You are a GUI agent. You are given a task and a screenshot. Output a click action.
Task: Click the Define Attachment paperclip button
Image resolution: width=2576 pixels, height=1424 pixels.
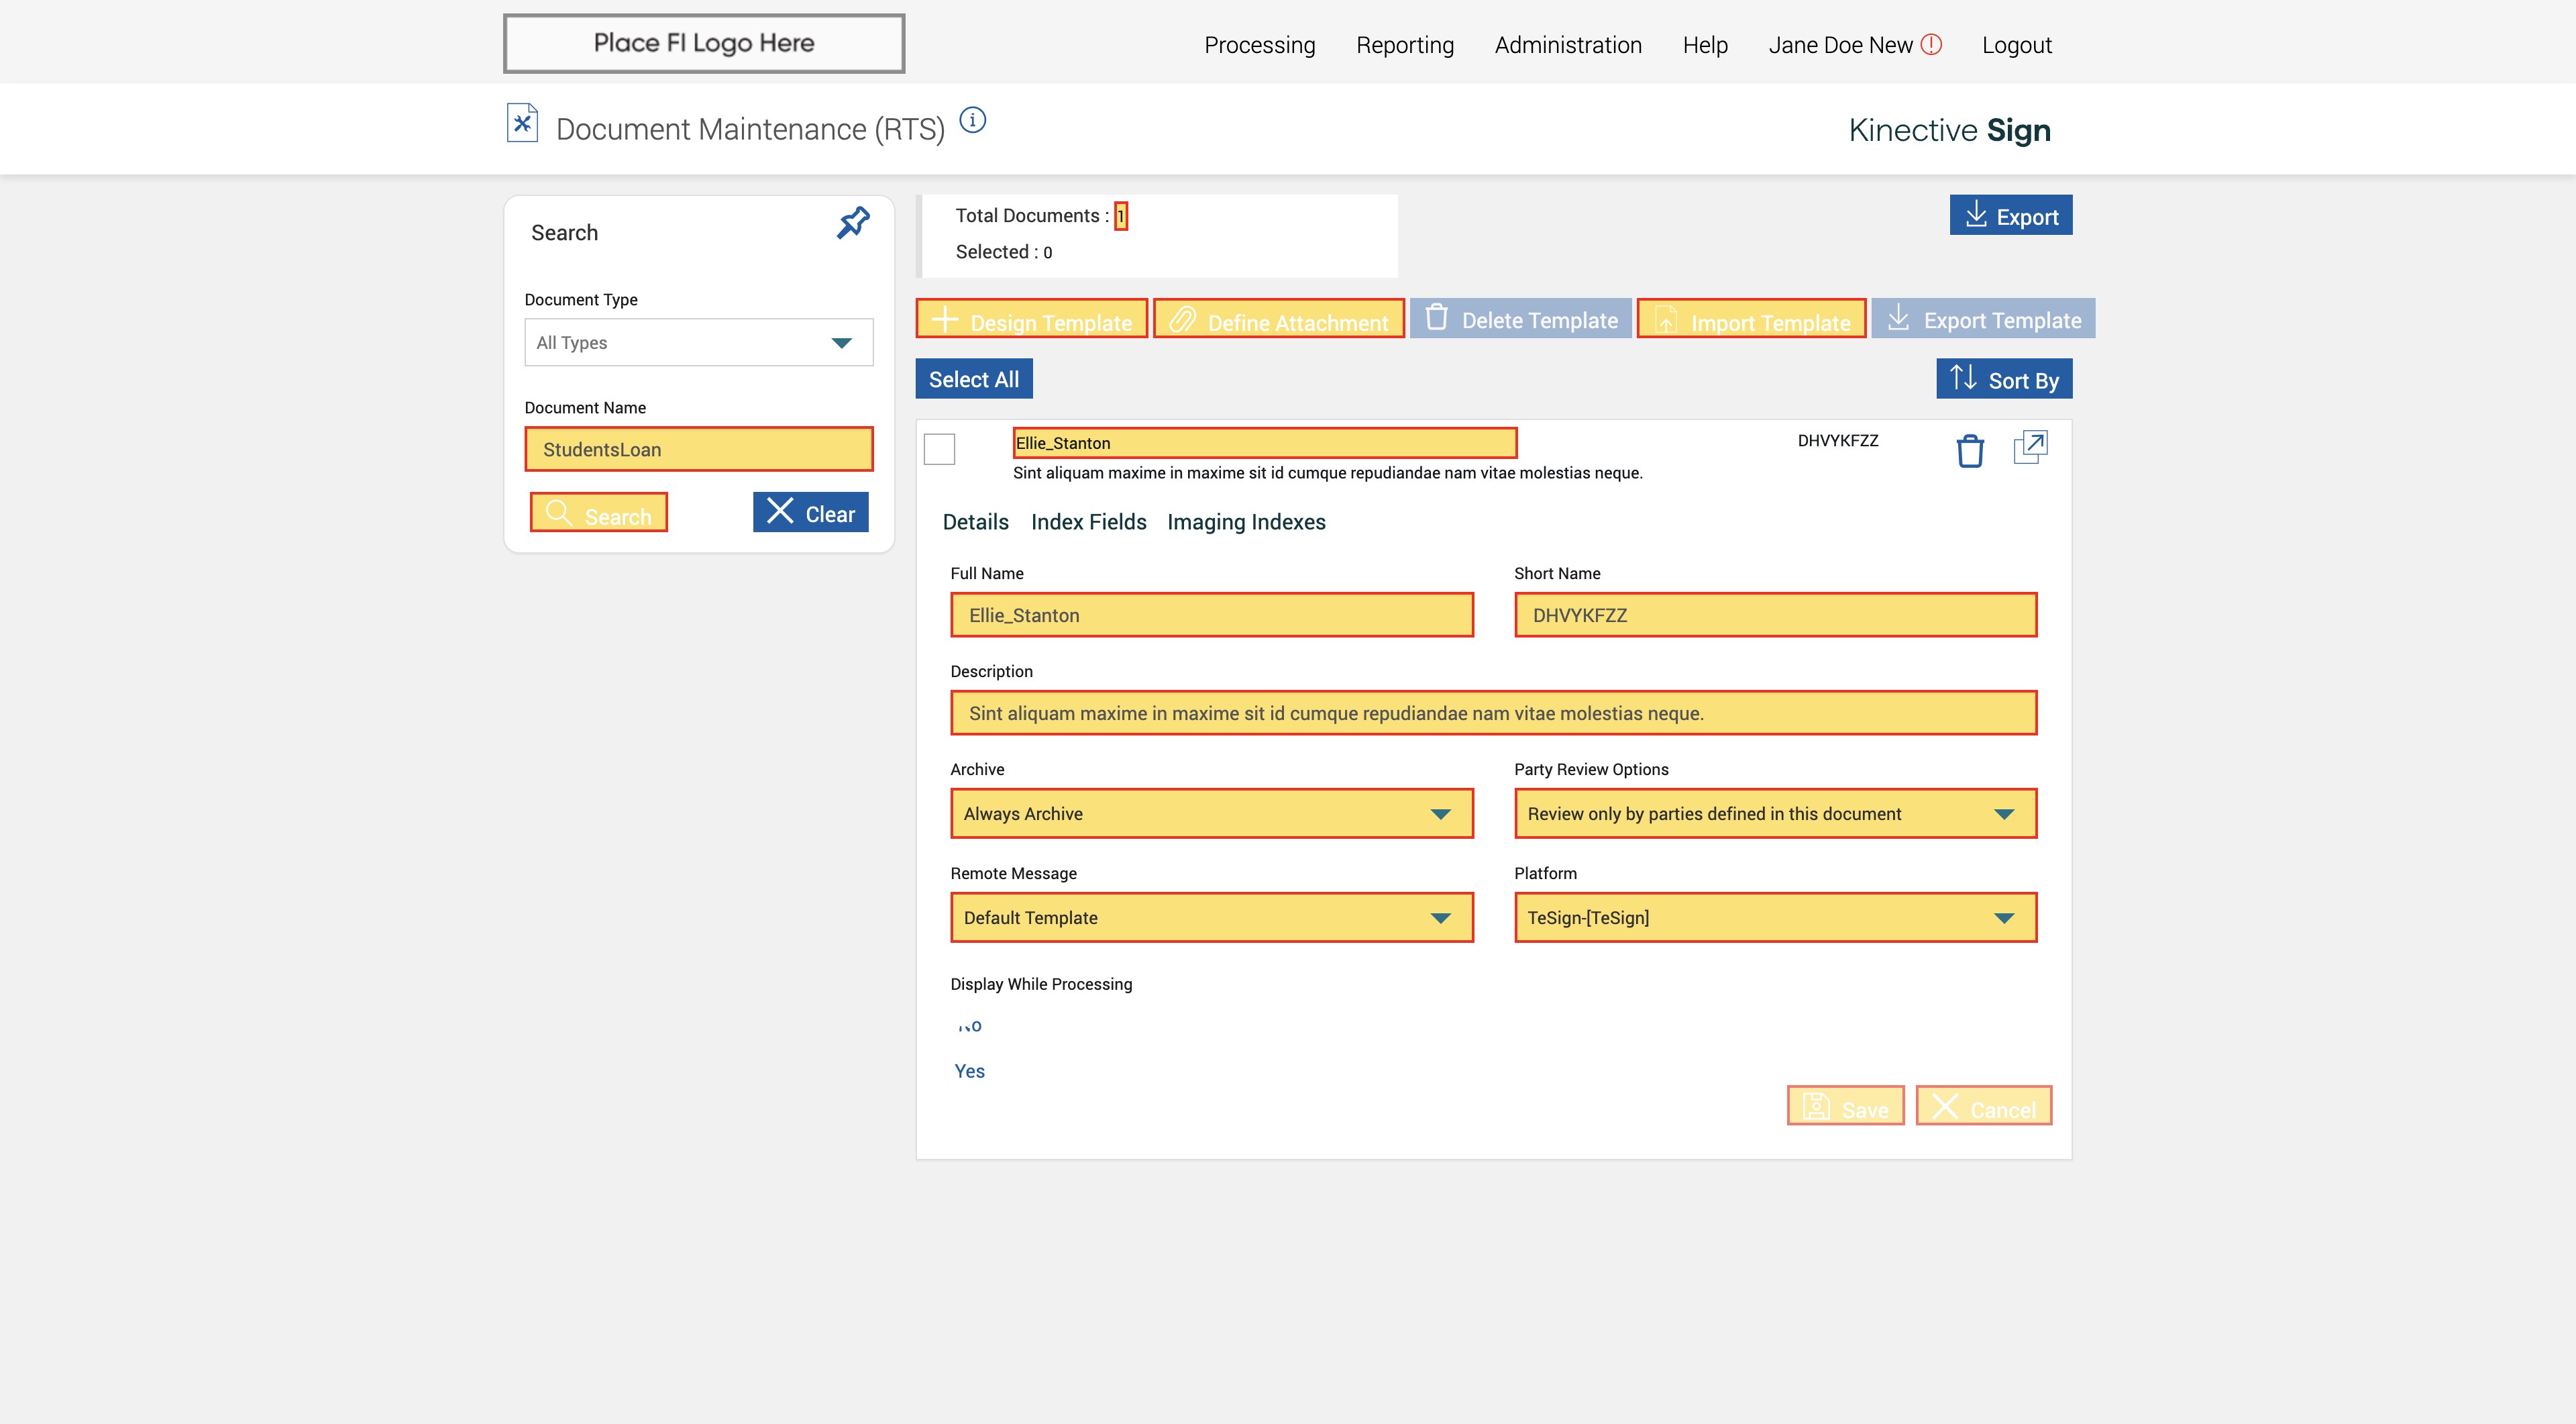(x=1278, y=320)
